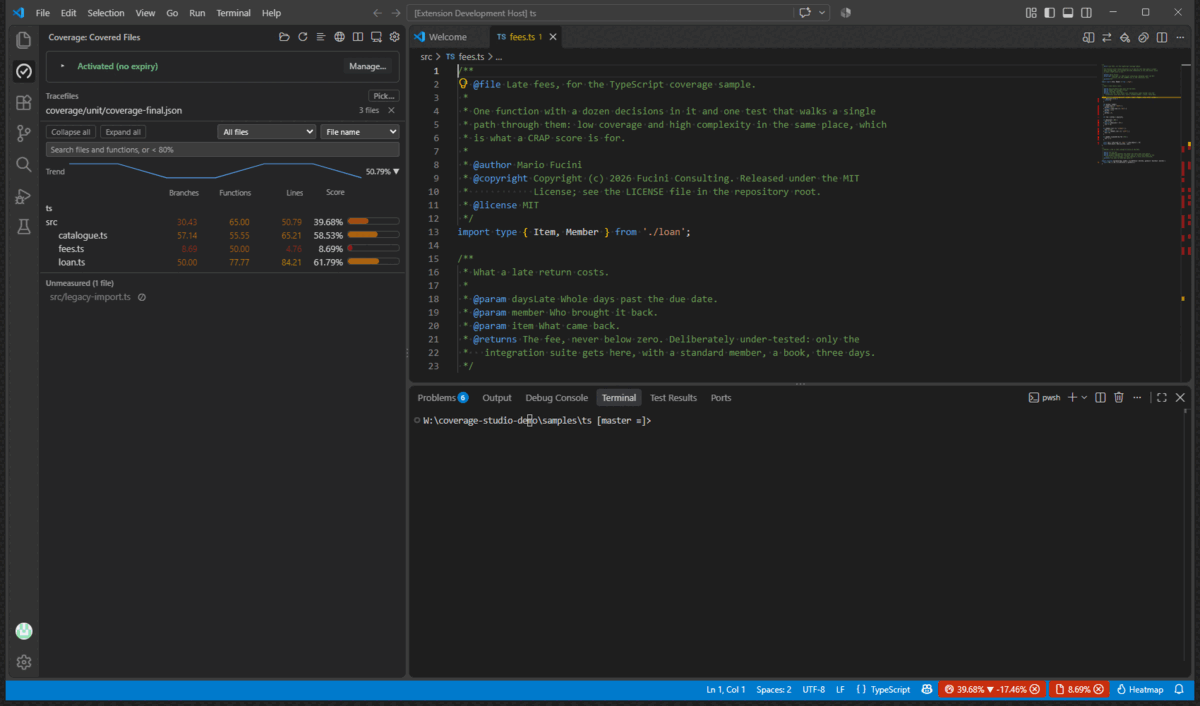Click the 39.68% coverage status bar item
Image resolution: width=1200 pixels, height=706 pixels.
click(x=990, y=690)
